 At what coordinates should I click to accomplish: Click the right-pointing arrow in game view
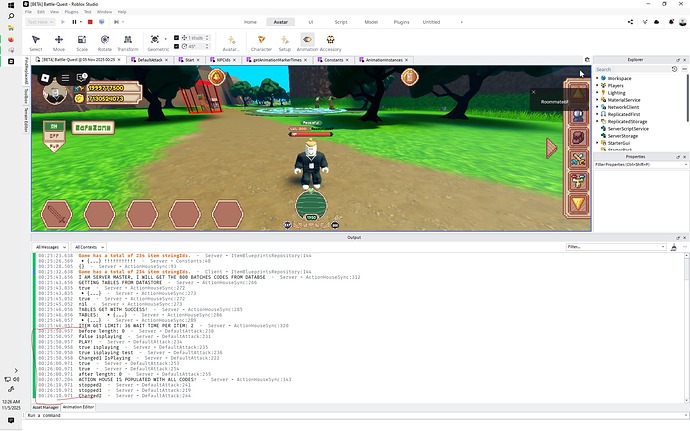[551, 148]
